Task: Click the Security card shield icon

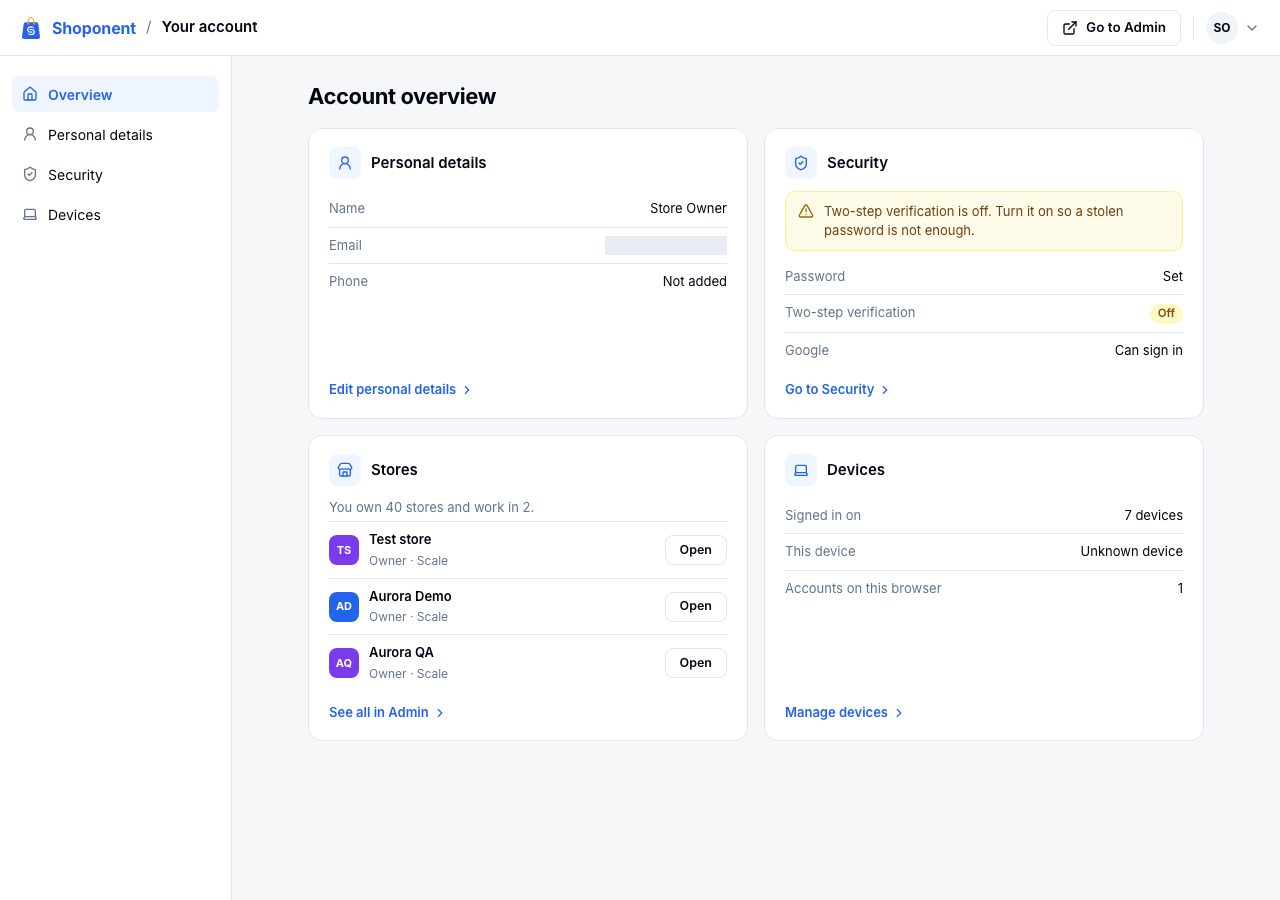Action: [801, 163]
